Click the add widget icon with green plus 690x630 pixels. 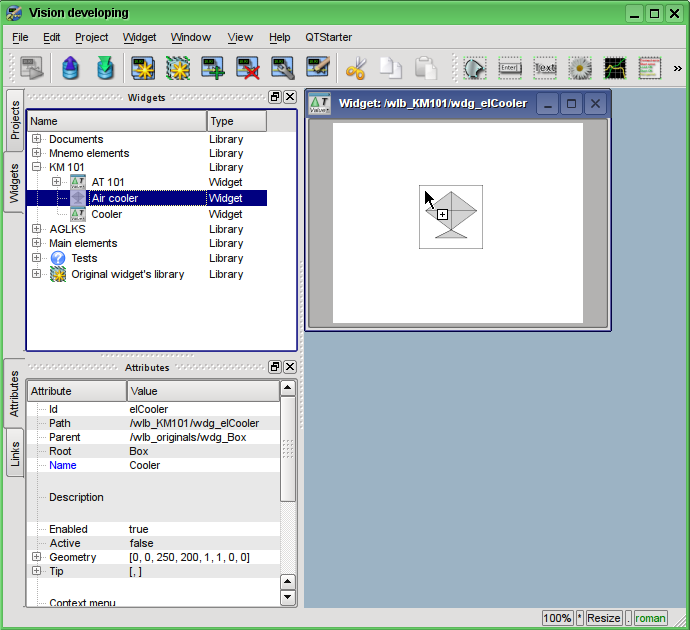click(x=212, y=68)
